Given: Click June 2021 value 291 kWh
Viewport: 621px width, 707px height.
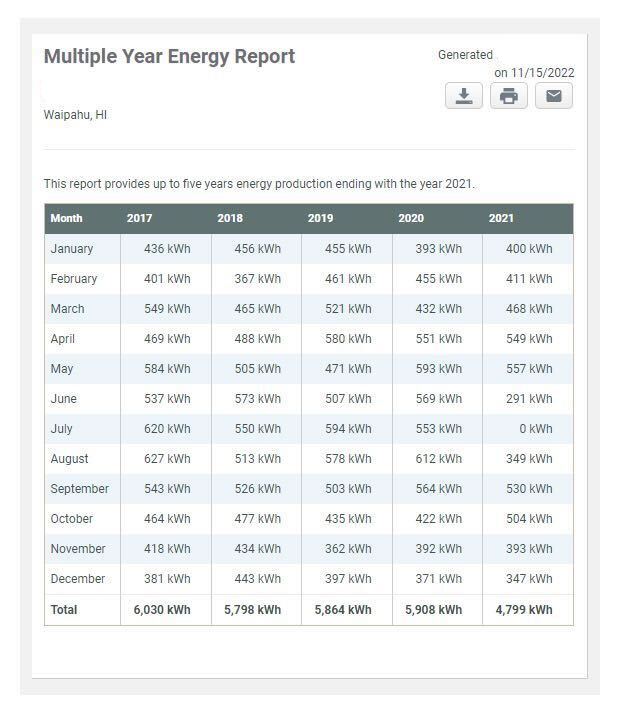Looking at the screenshot, I should (x=529, y=399).
